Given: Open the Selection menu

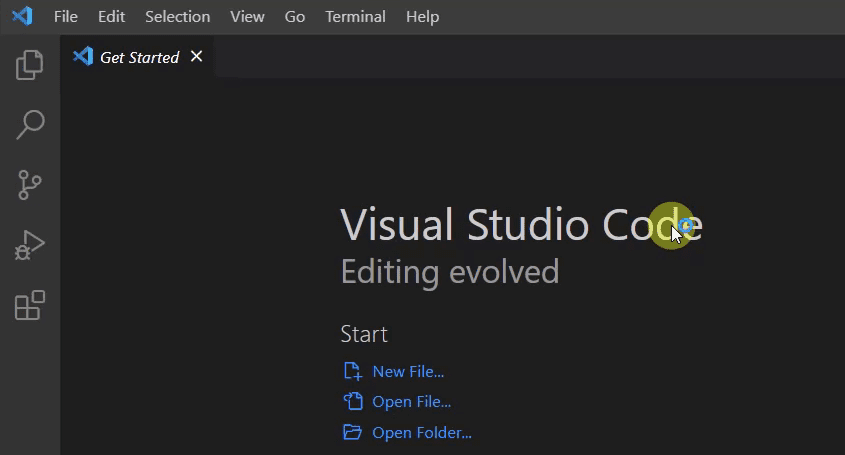Looking at the screenshot, I should [177, 17].
